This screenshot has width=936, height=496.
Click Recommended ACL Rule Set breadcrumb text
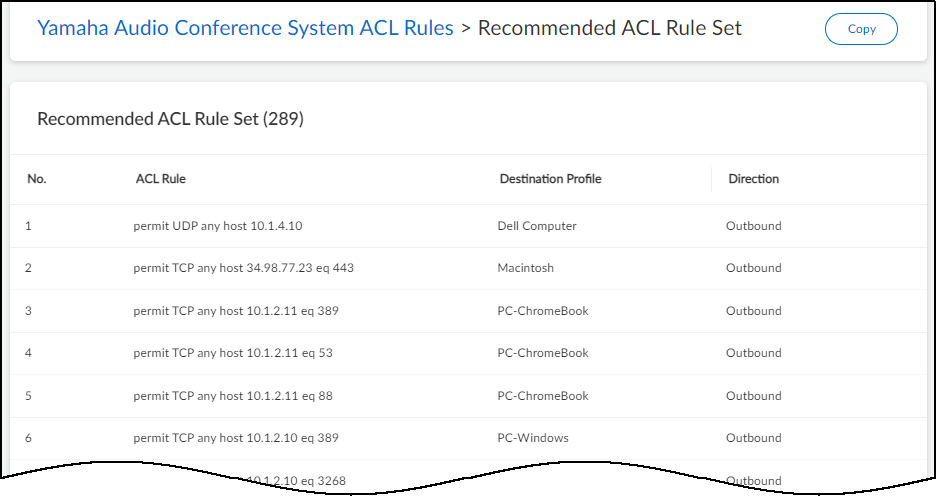pos(610,28)
